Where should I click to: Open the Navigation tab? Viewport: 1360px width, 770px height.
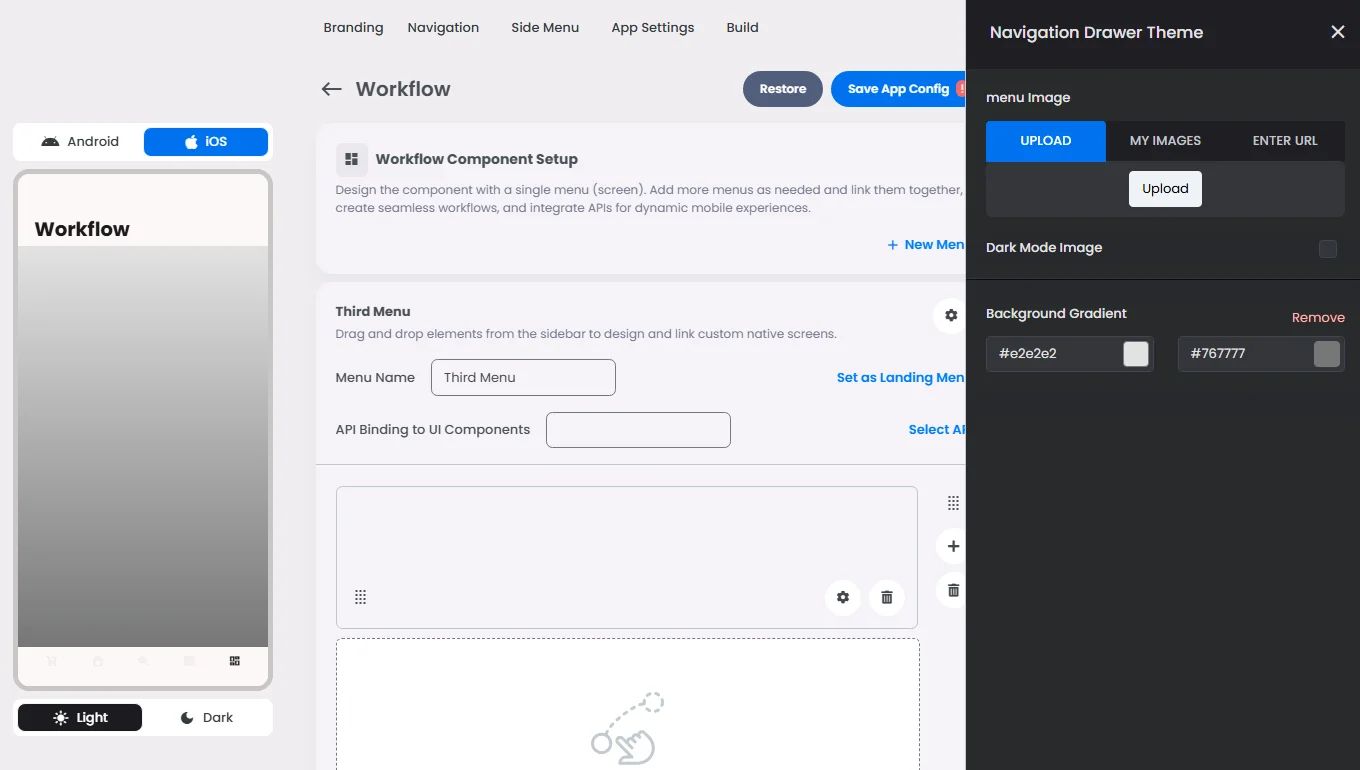443,28
